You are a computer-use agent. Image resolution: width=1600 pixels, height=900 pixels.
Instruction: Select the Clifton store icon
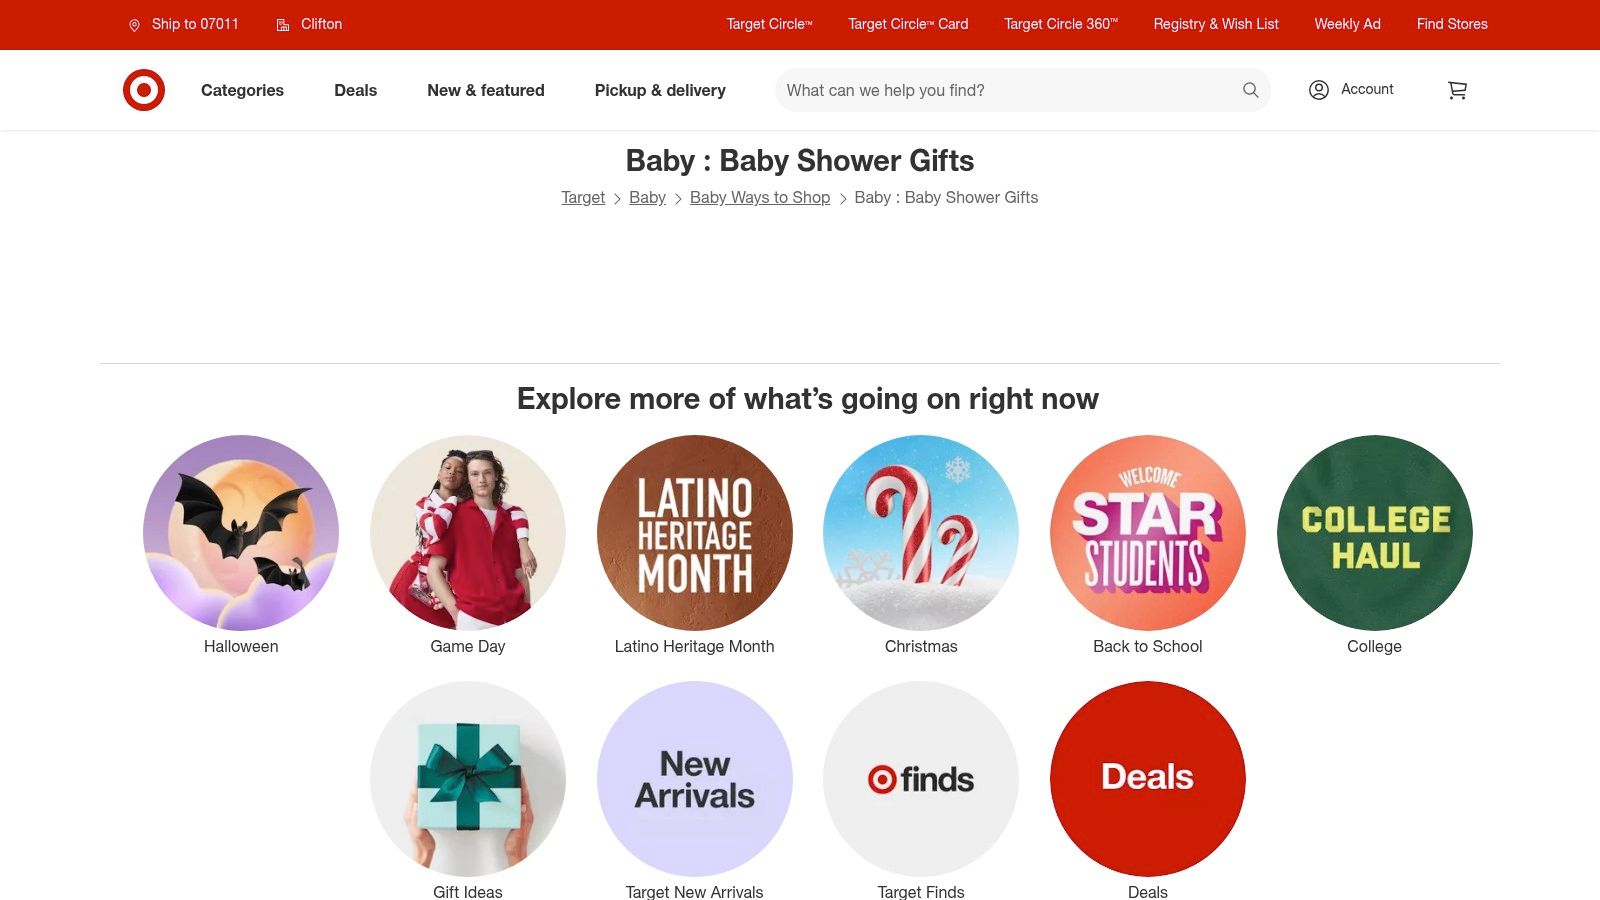pyautogui.click(x=283, y=25)
